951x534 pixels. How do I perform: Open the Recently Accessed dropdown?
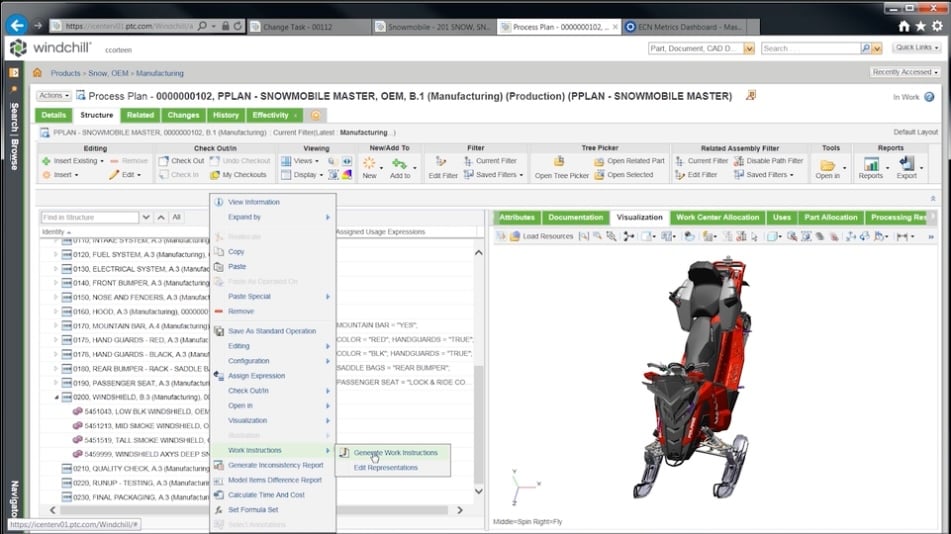[906, 72]
